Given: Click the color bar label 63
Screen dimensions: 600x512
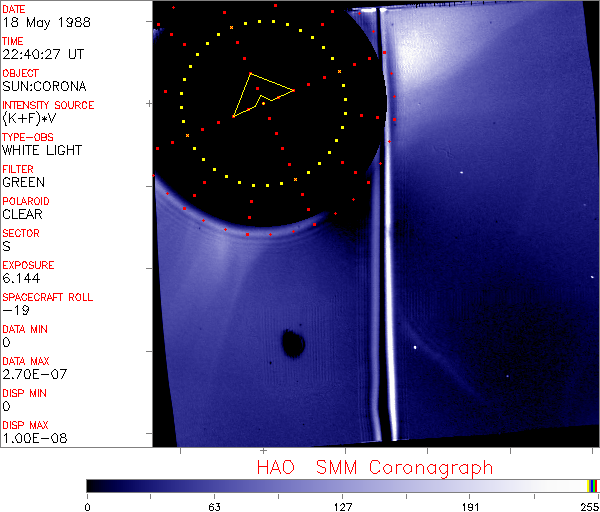Looking at the screenshot, I should 214,504.
